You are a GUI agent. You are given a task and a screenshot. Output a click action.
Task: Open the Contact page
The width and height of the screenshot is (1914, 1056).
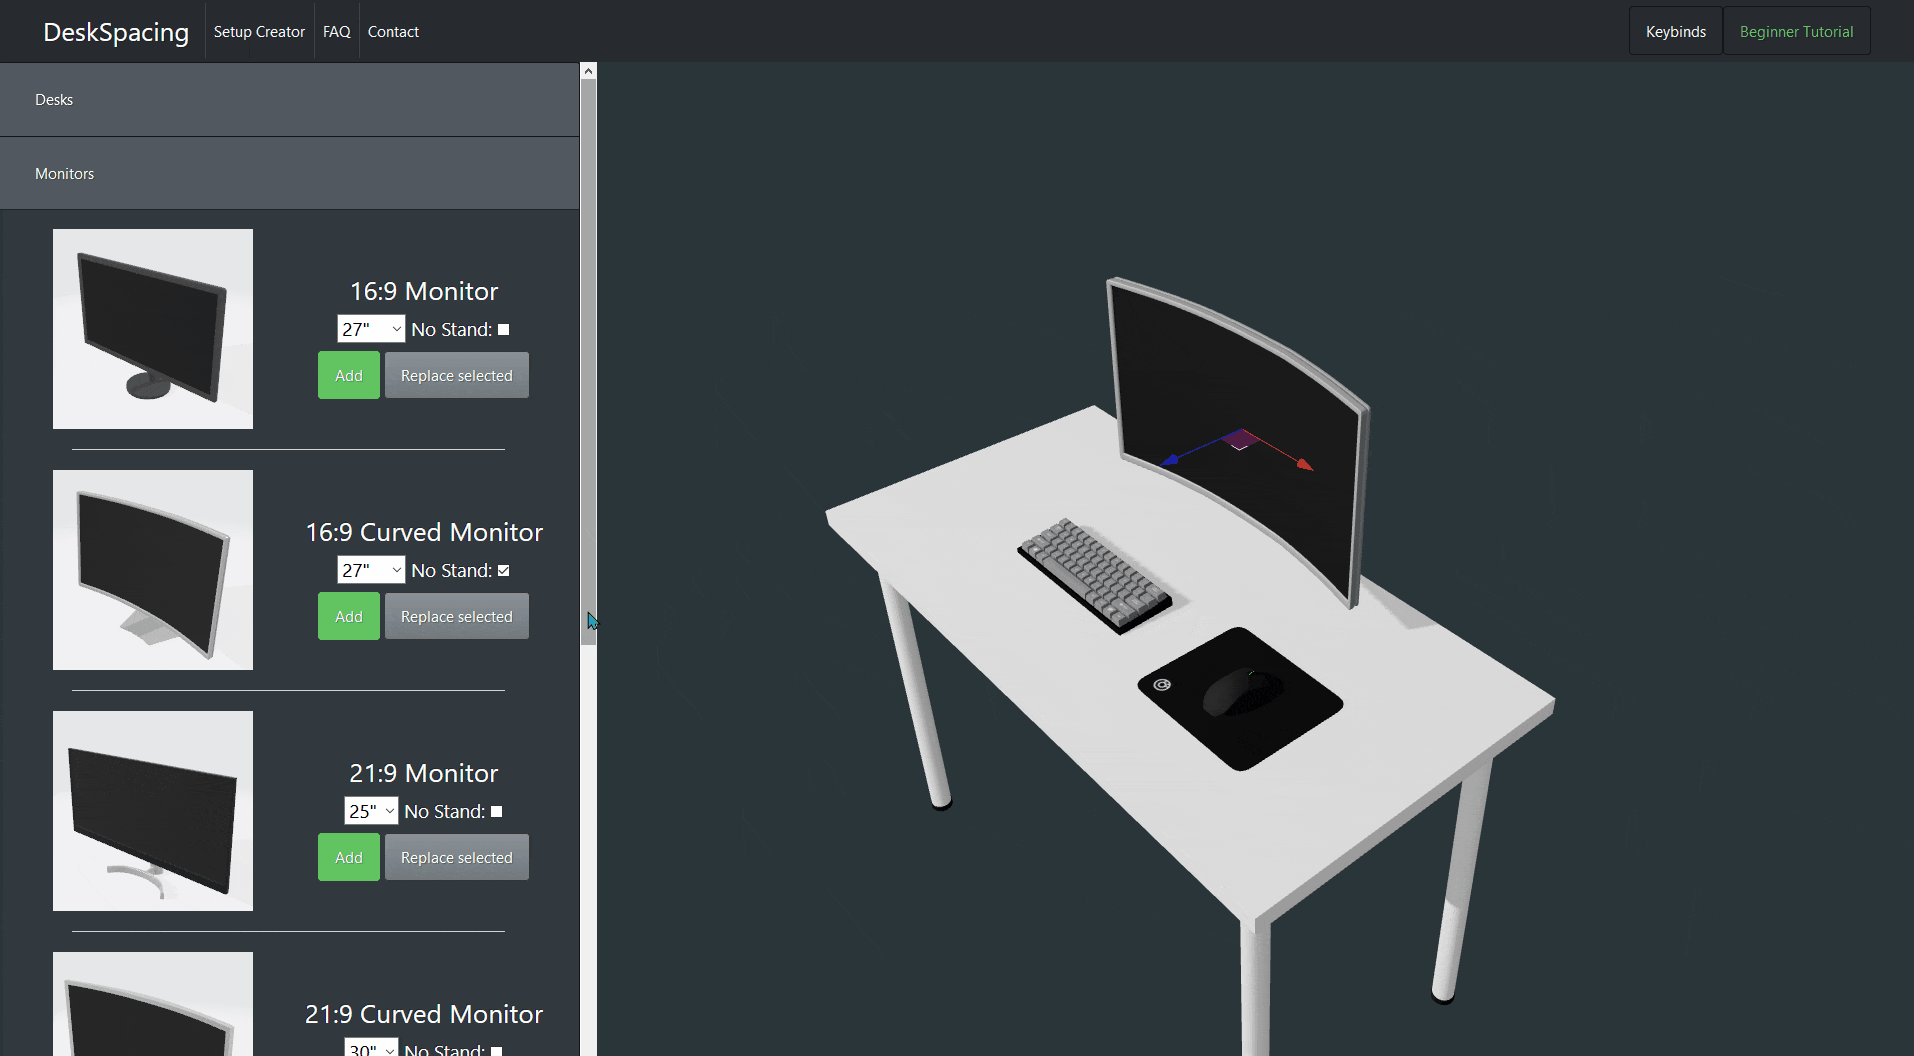[393, 32]
